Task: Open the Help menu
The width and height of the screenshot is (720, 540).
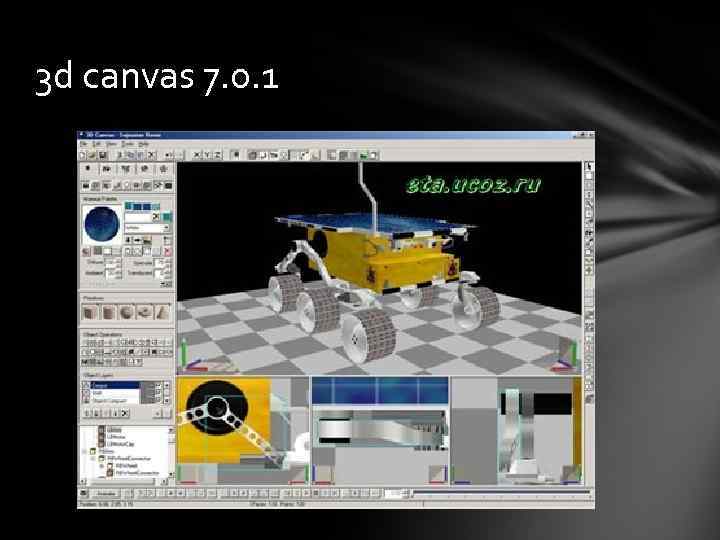Action: [143, 144]
